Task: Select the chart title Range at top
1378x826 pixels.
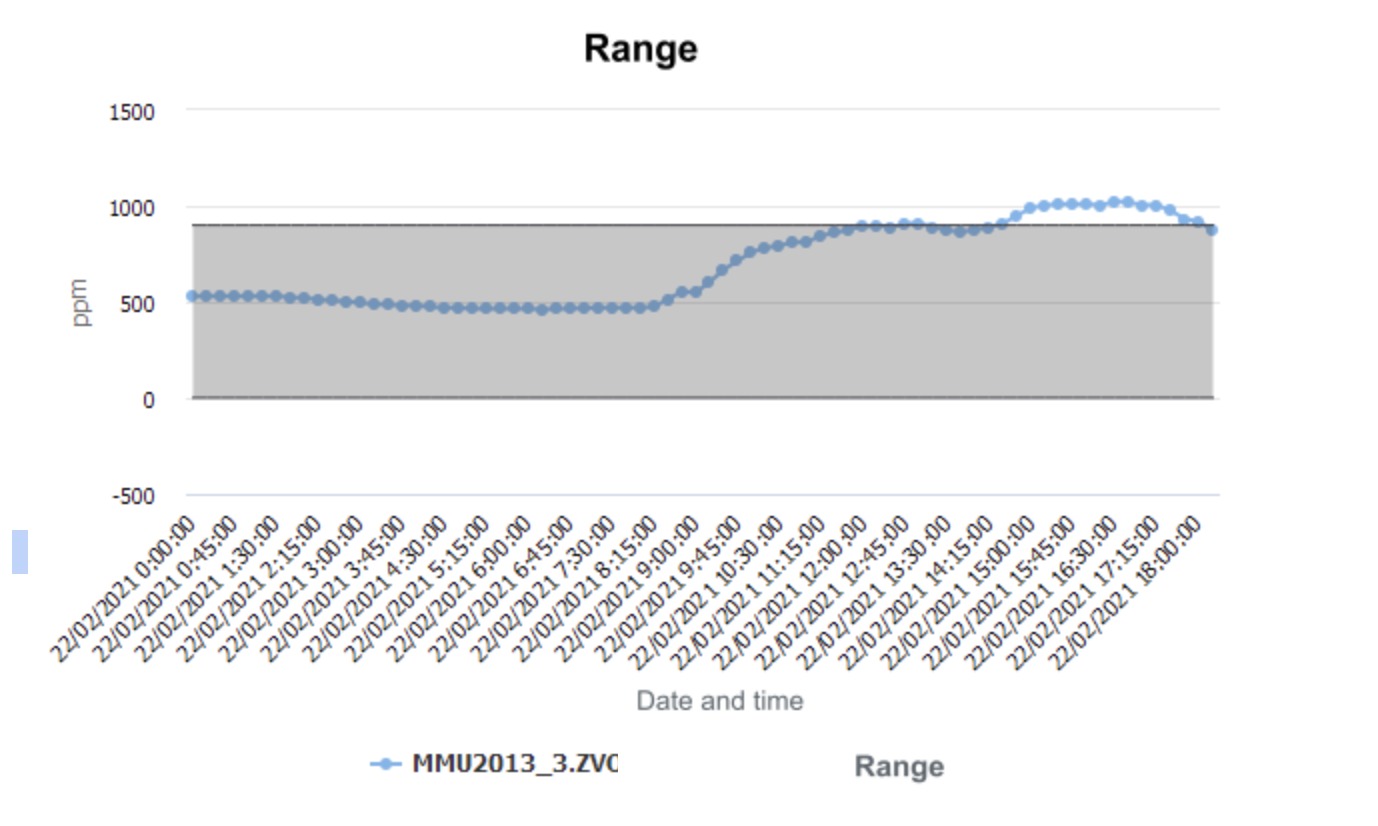Action: 641,48
